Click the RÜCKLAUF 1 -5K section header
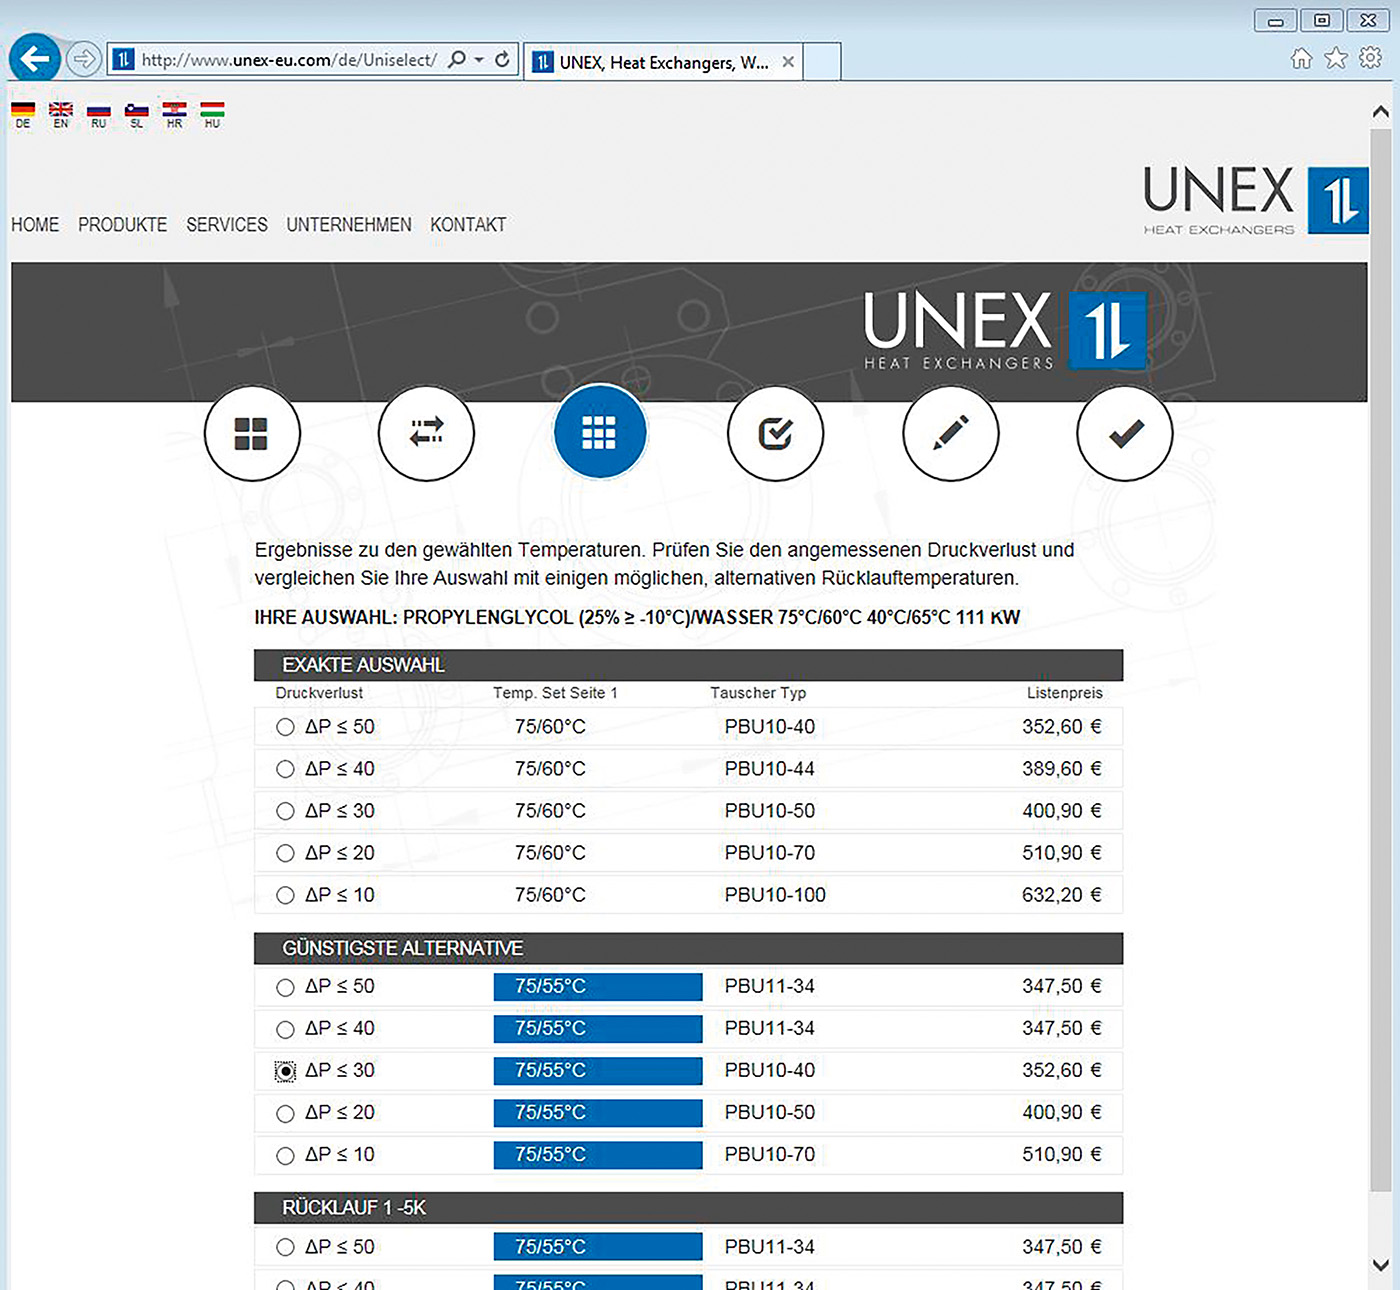The height and width of the screenshot is (1290, 1400). [688, 1207]
